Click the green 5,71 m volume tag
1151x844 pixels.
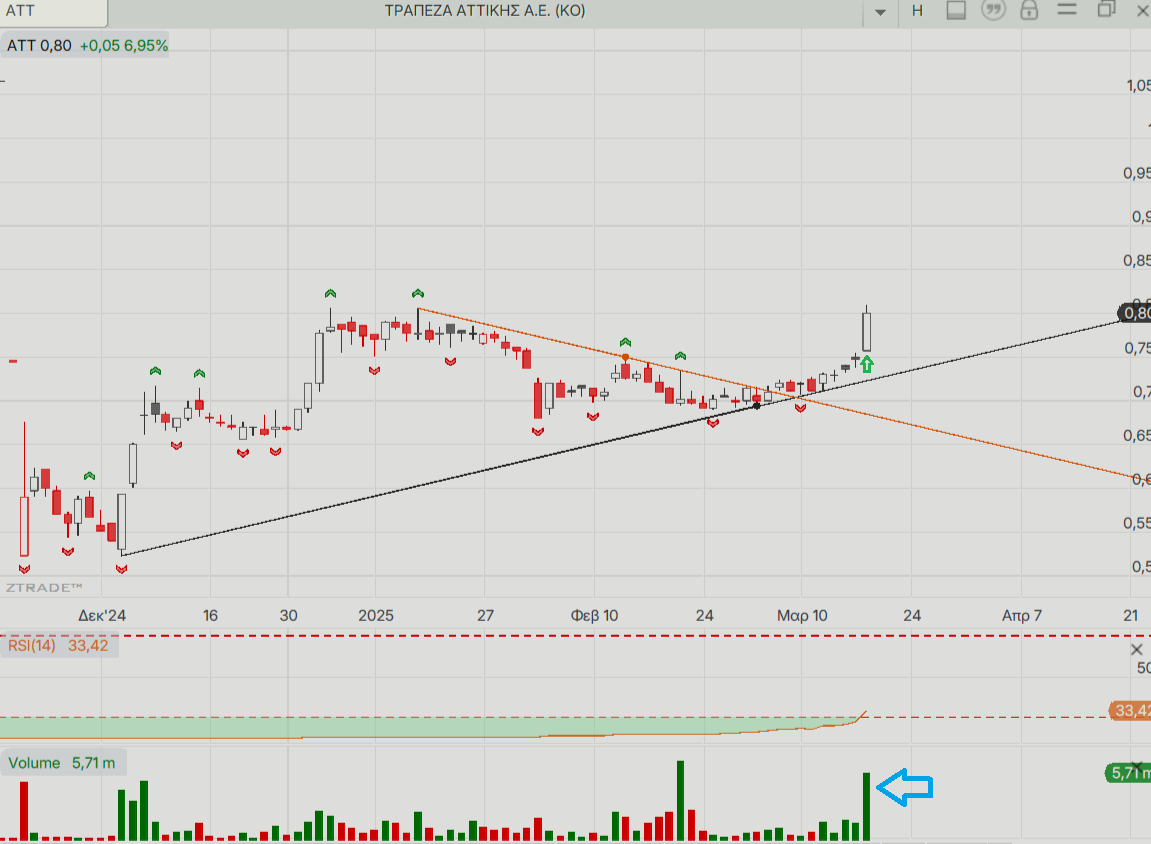1128,773
